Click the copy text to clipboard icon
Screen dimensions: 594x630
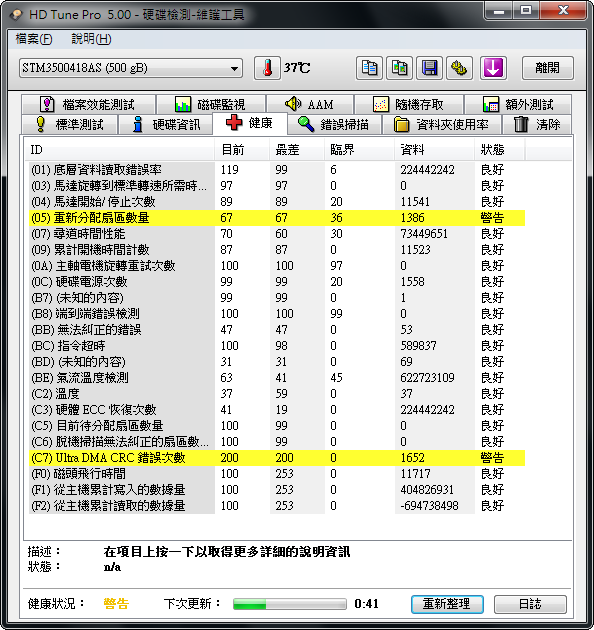[x=369, y=68]
